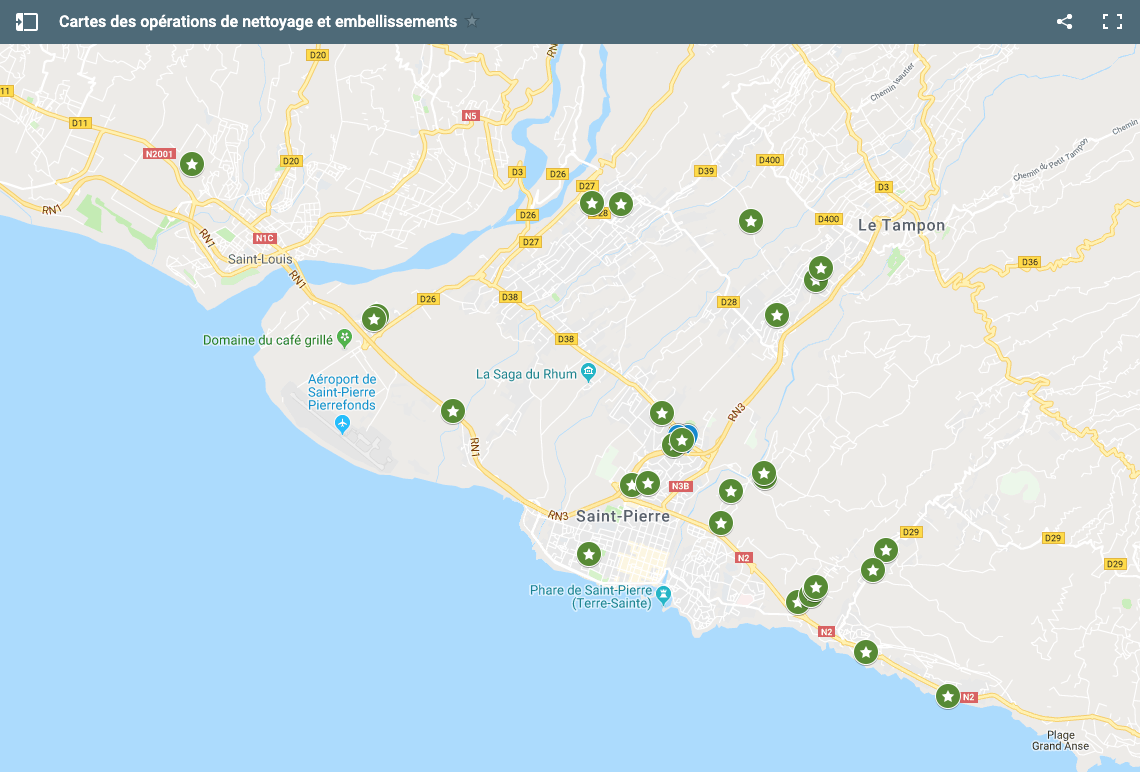
Task: Open the Domaine du café grillé place icon
Action: tap(345, 338)
